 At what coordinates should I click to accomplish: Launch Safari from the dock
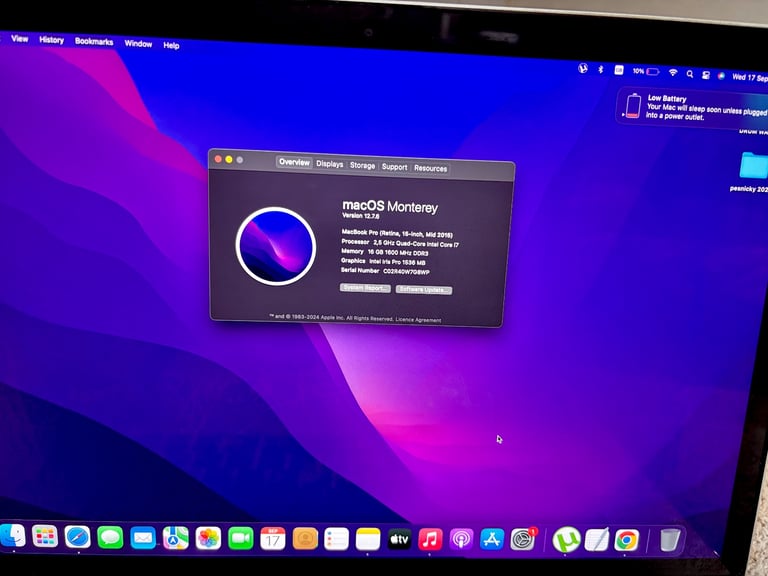77,537
